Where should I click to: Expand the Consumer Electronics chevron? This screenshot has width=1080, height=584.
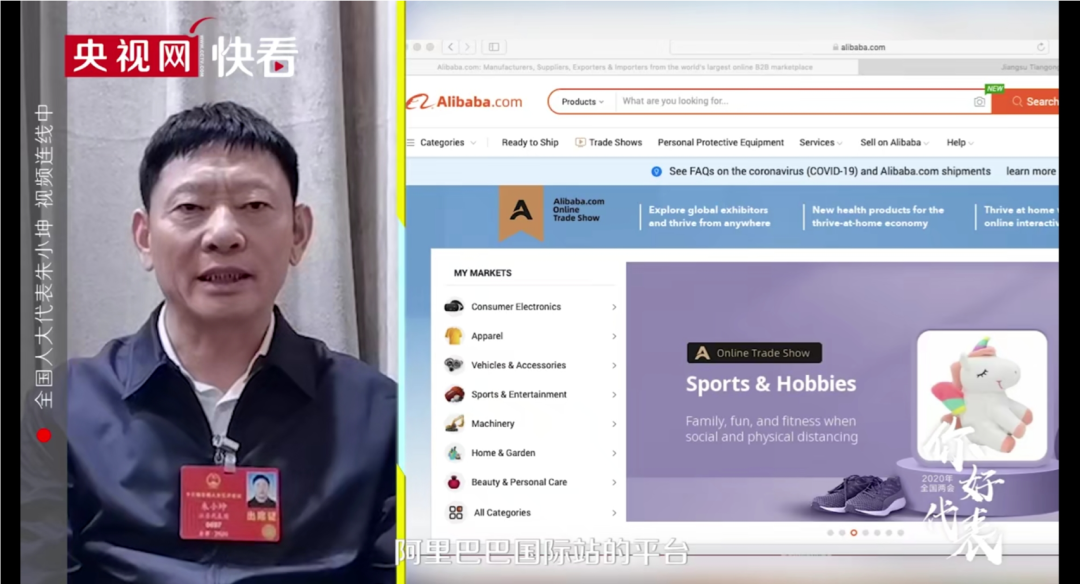[614, 307]
